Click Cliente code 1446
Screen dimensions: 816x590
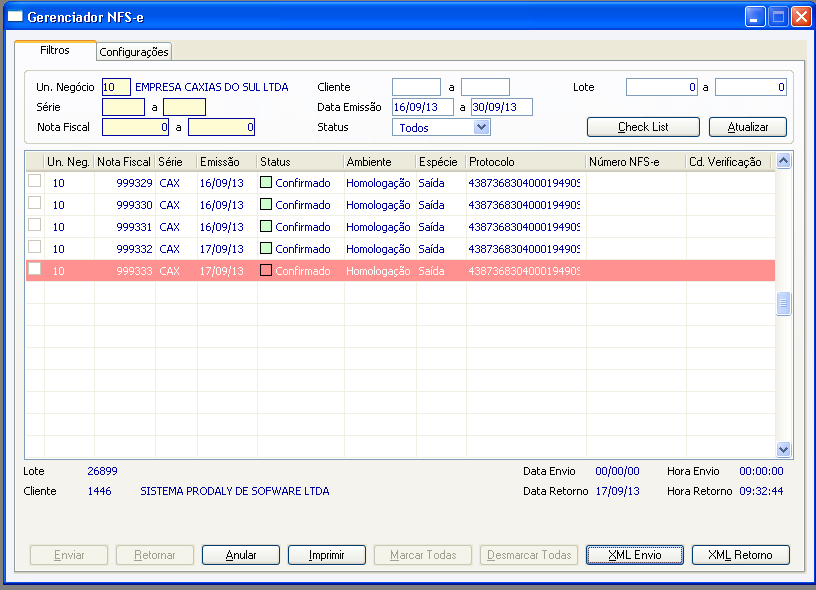(x=99, y=491)
